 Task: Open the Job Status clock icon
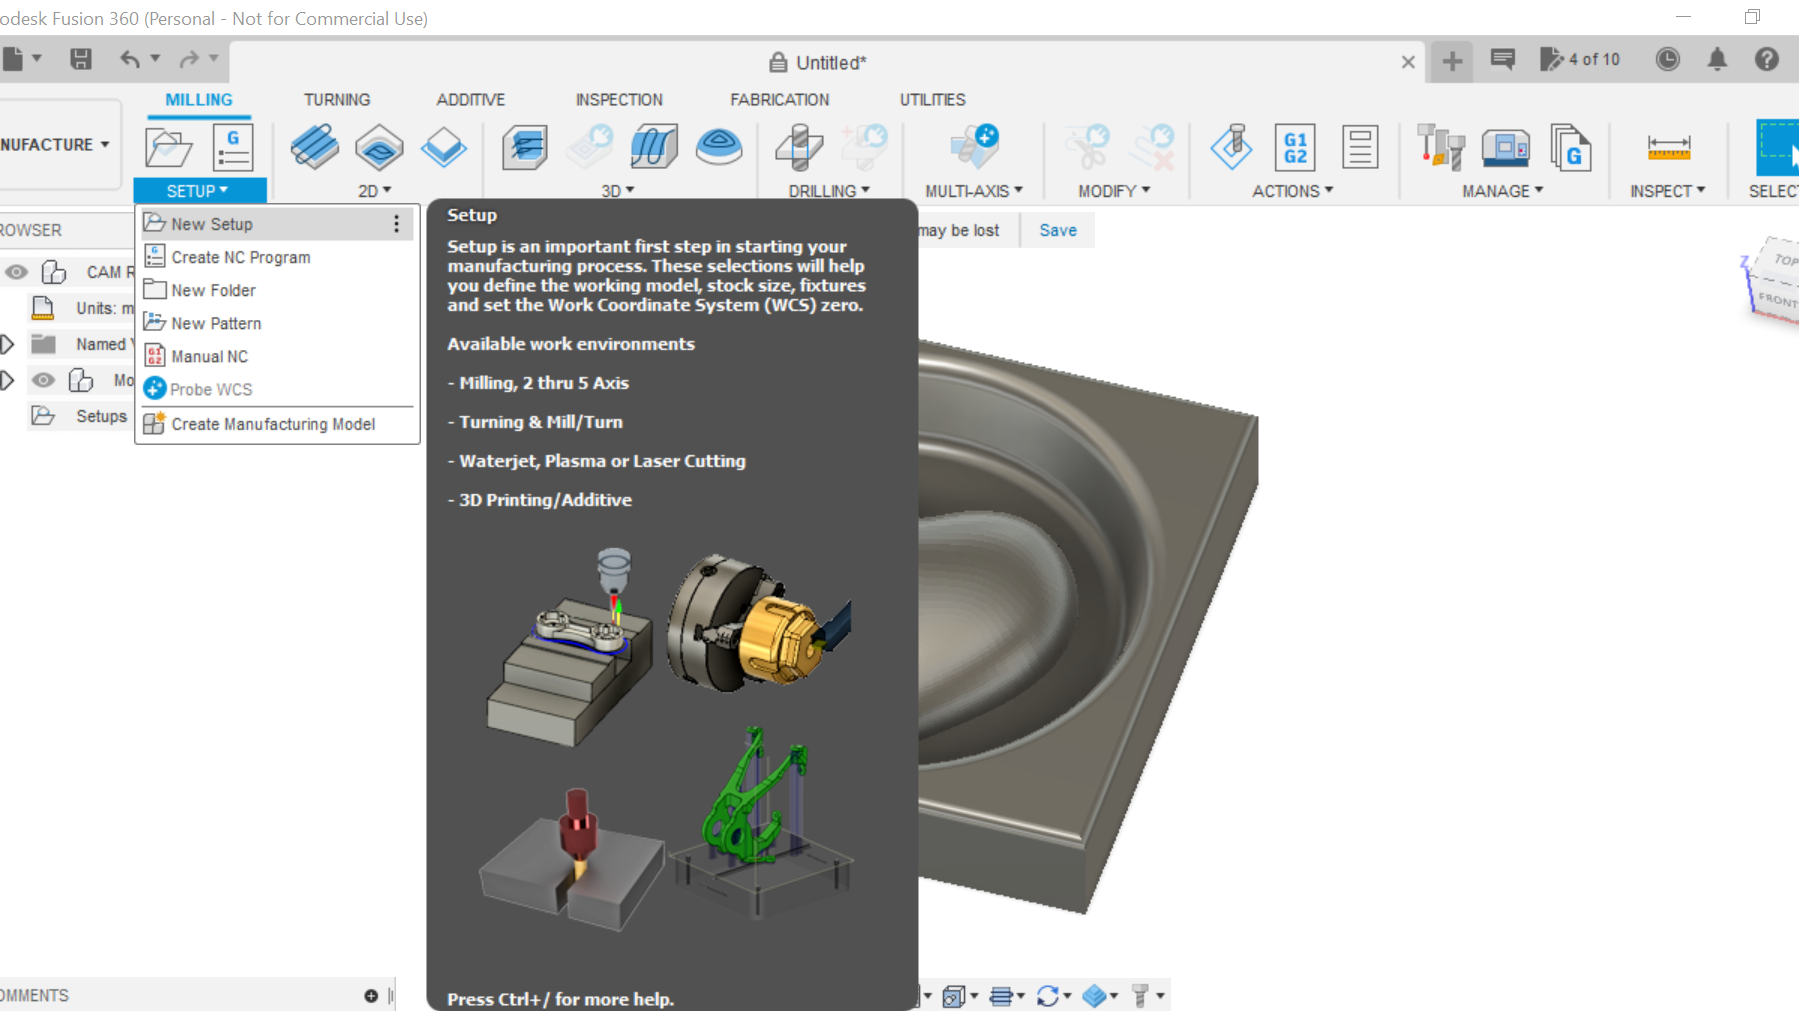(x=1667, y=59)
